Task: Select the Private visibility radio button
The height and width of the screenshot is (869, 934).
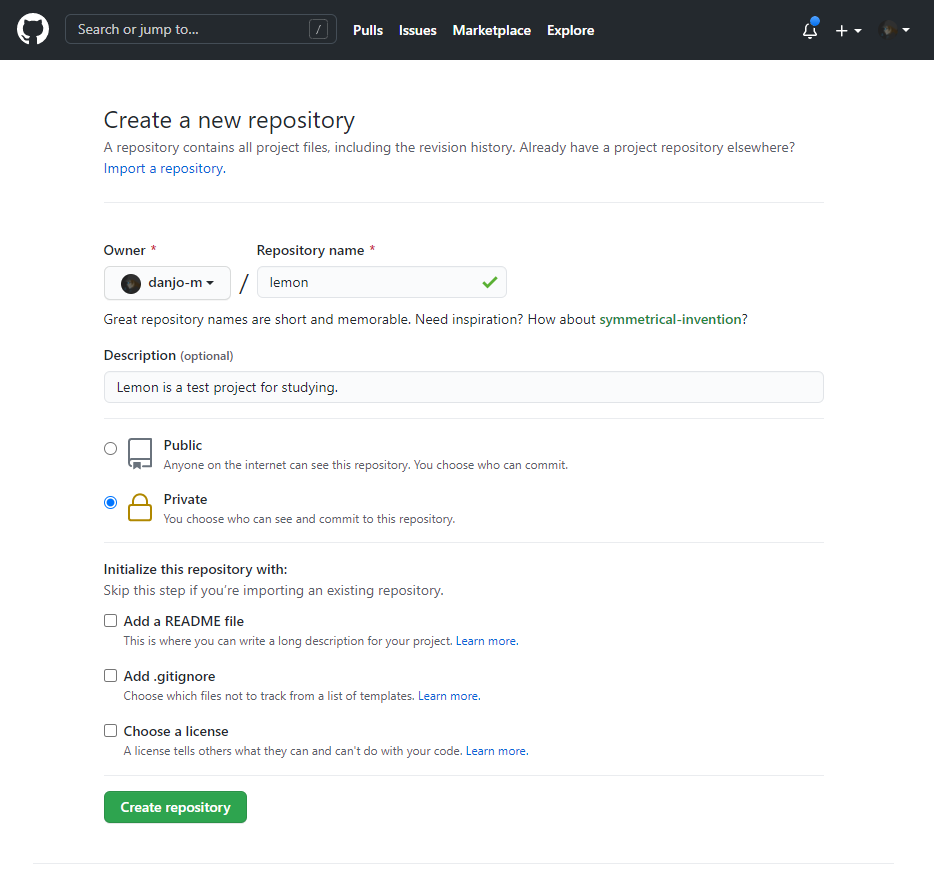Action: [x=110, y=503]
